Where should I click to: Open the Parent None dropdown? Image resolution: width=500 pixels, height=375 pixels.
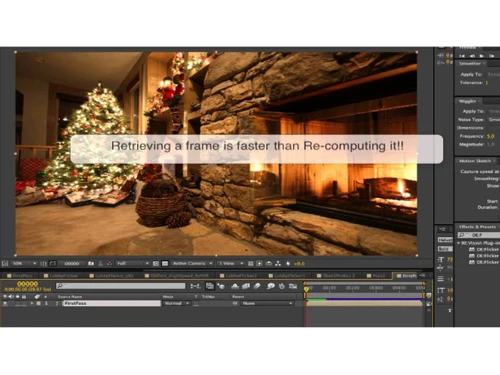click(267, 303)
